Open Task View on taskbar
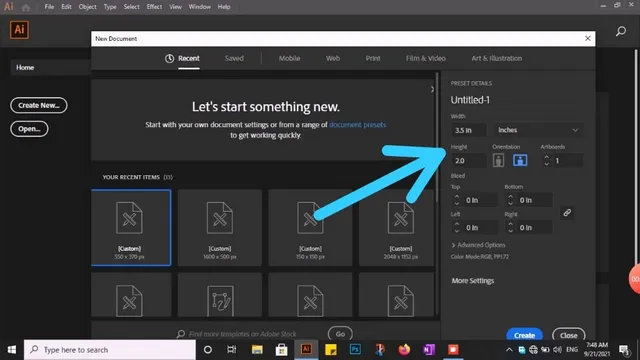The width and height of the screenshot is (640, 360). [231, 350]
